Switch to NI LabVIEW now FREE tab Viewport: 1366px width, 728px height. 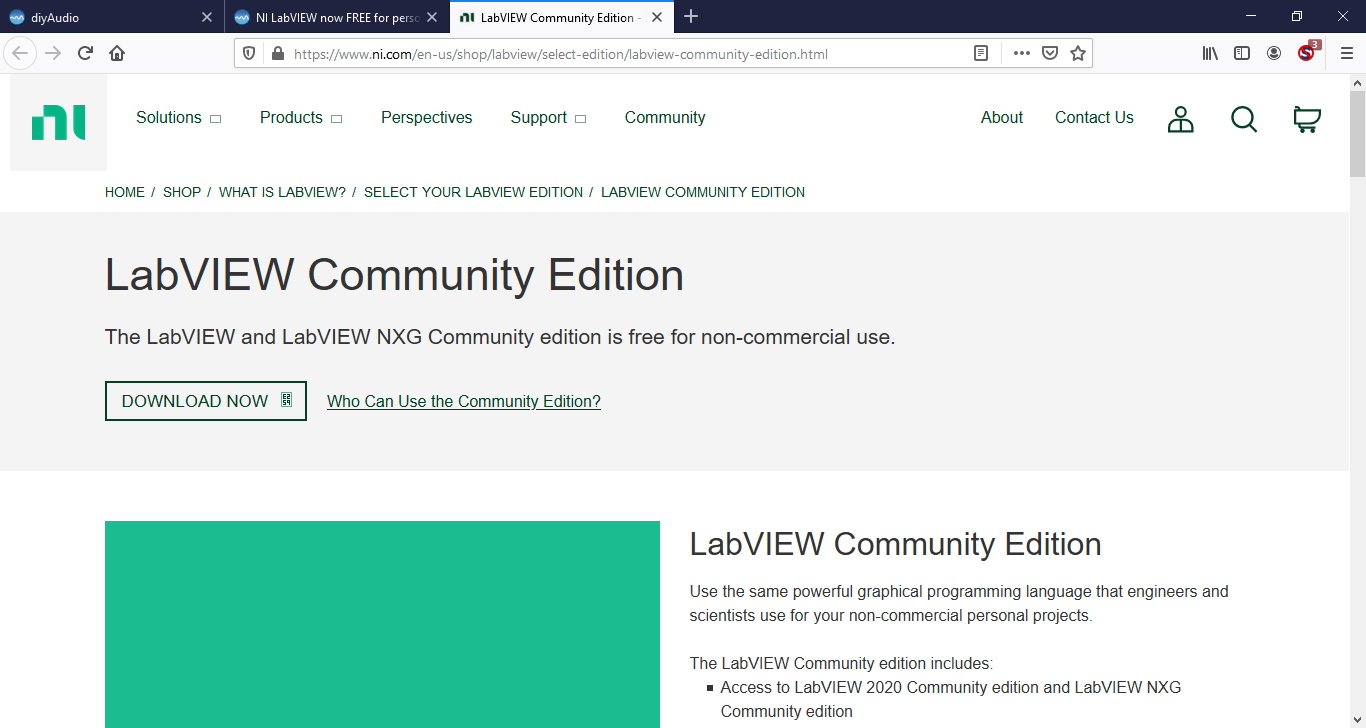click(x=337, y=17)
